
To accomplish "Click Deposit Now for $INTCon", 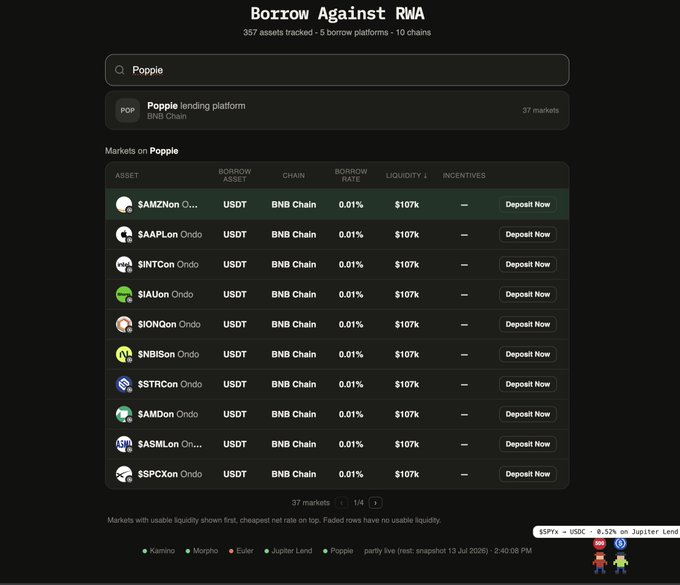I will point(528,264).
